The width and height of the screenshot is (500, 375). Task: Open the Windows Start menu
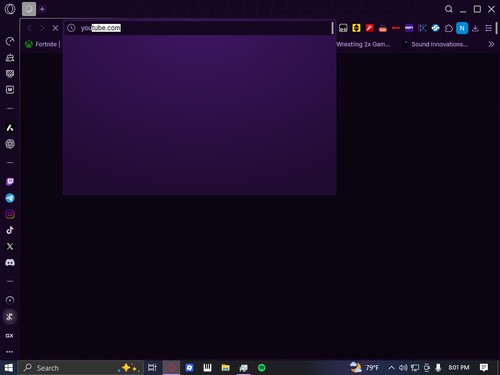click(9, 368)
